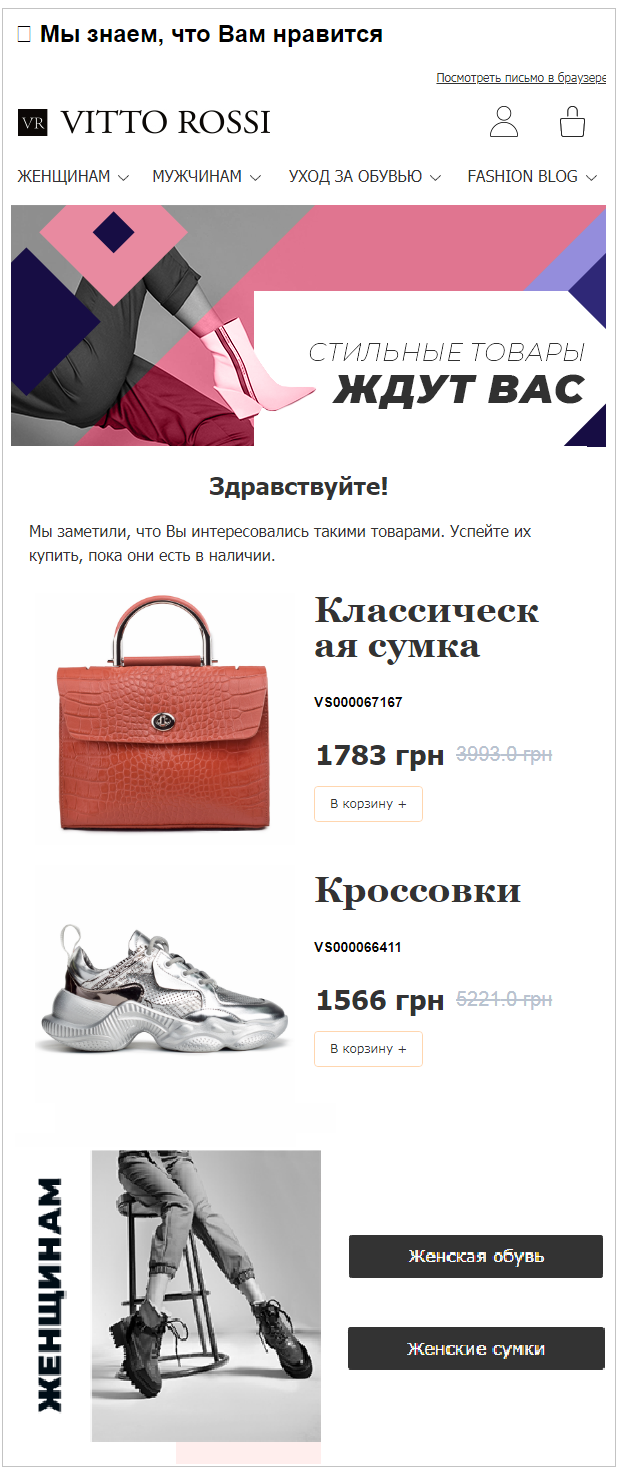
Task: Expand the УХОД ЗА ОБУВЬЮ chevron
Action: point(435,177)
